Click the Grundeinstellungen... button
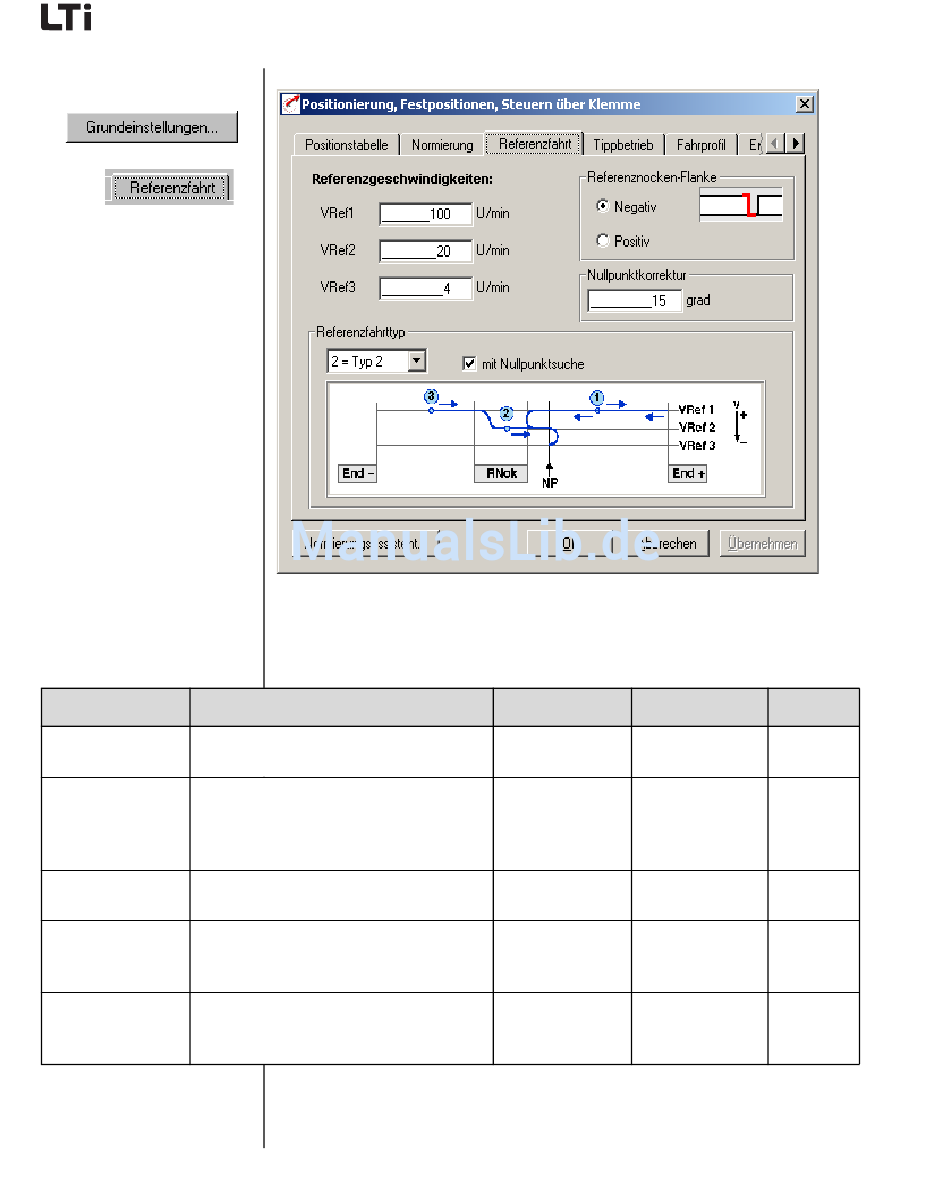Screen dimensions: 950x1189 pos(152,127)
